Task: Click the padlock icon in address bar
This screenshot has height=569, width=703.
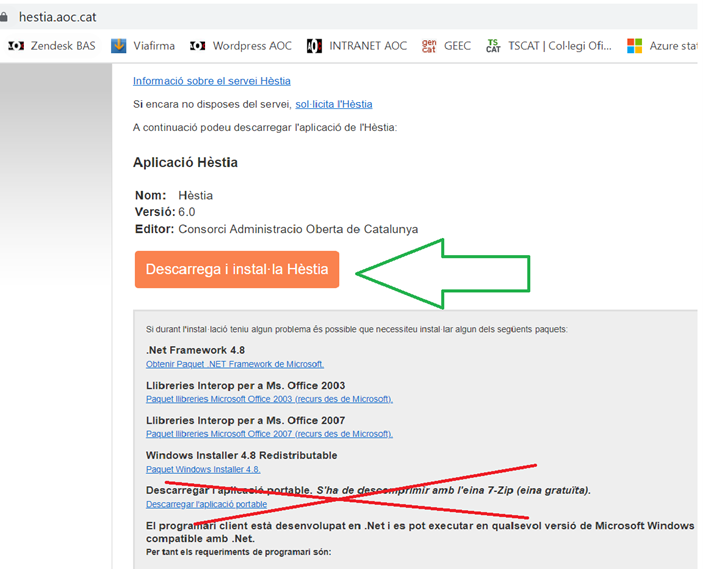Action: [7, 17]
